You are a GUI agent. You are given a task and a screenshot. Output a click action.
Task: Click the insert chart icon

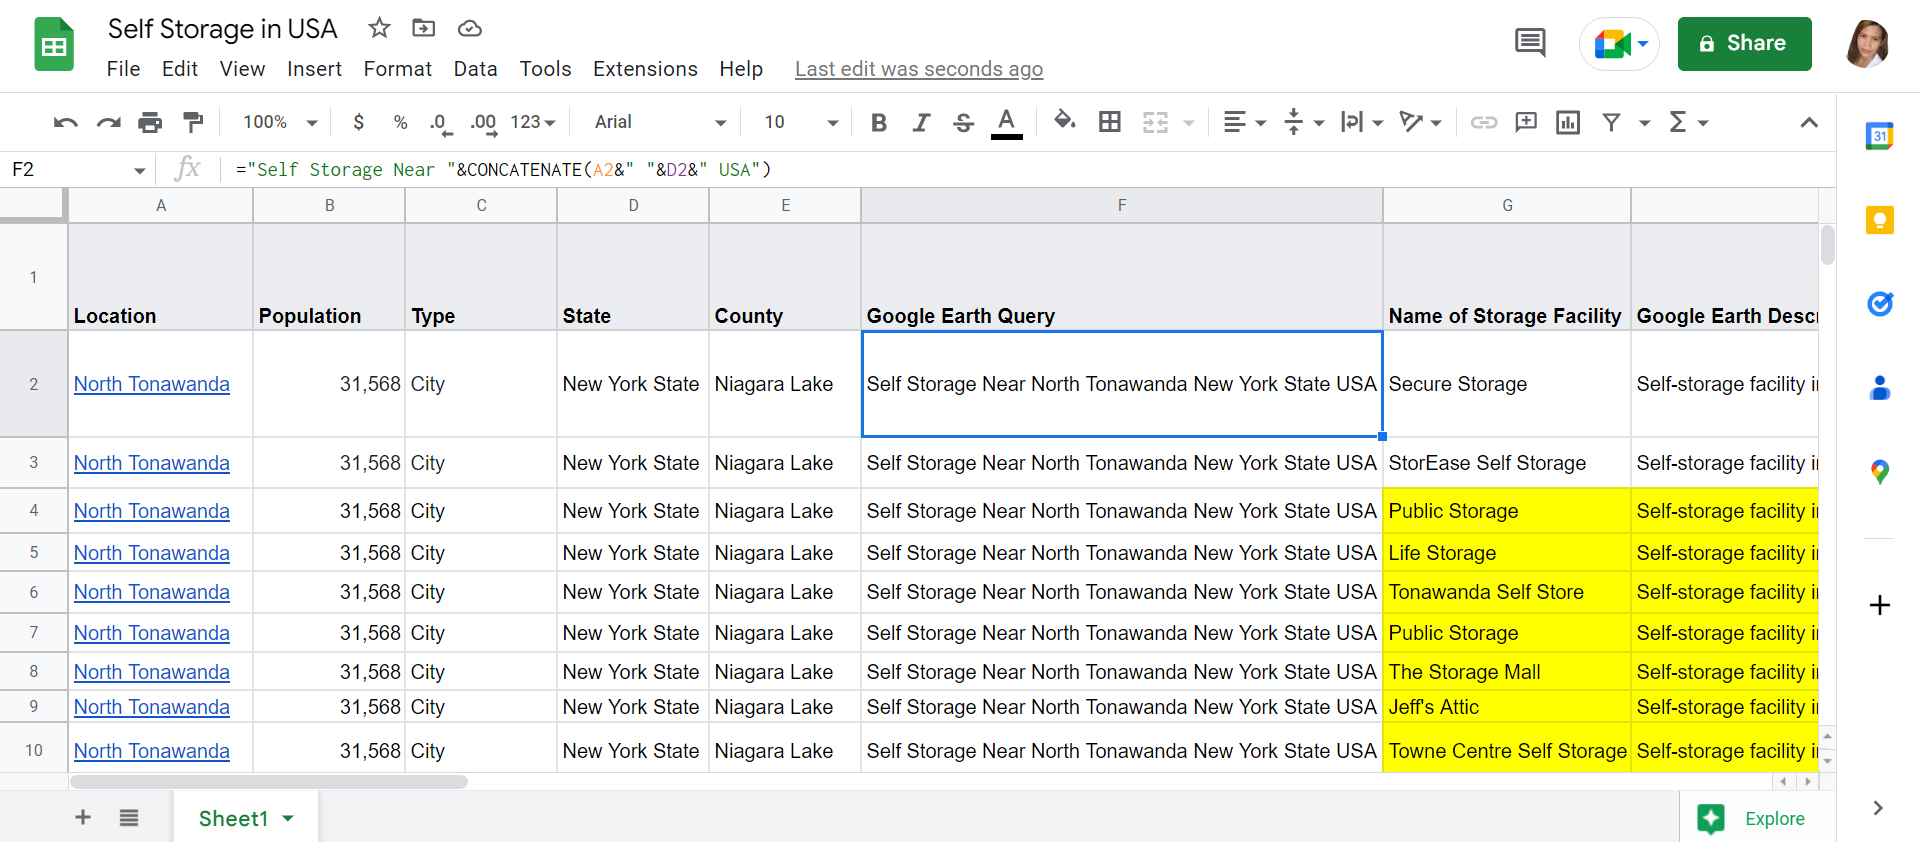coord(1567,122)
